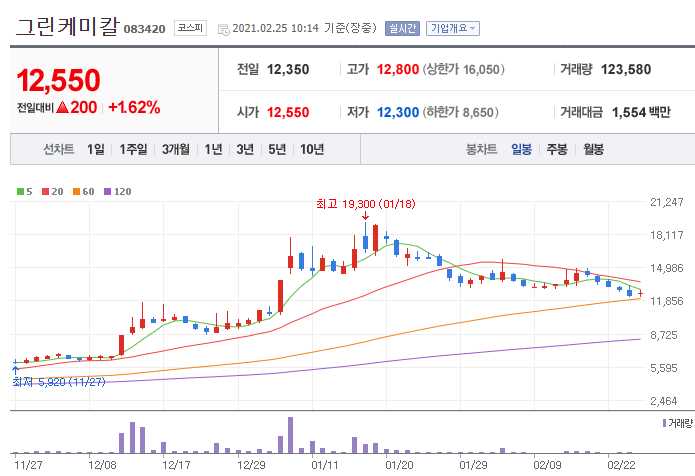This screenshot has width=695, height=476.
Task: Select the 5년 line chart tab
Action: (277, 149)
